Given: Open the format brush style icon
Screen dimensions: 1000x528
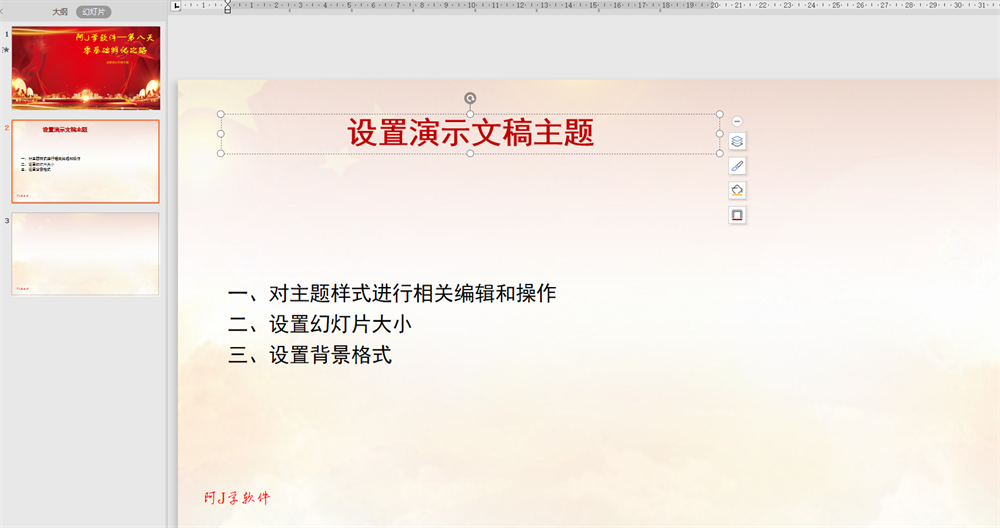Looking at the screenshot, I should (x=737, y=166).
